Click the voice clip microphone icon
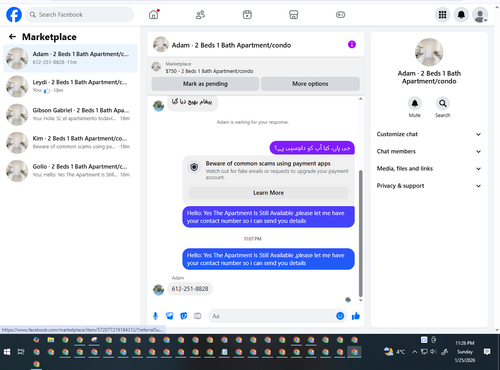Image resolution: width=500 pixels, height=370 pixels. (x=155, y=316)
